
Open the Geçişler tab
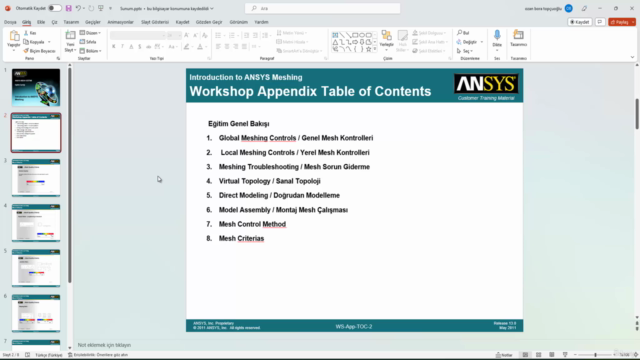click(x=93, y=22)
